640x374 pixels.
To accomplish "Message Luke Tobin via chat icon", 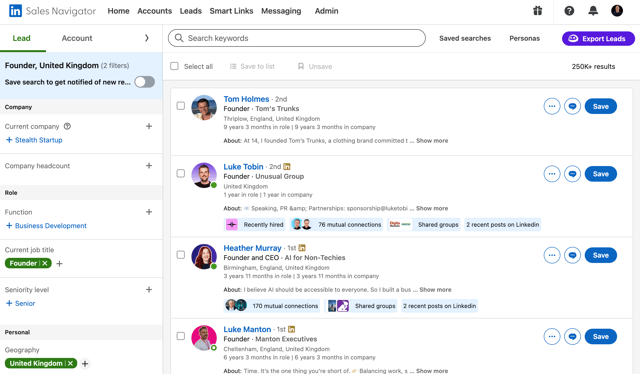I will (572, 174).
